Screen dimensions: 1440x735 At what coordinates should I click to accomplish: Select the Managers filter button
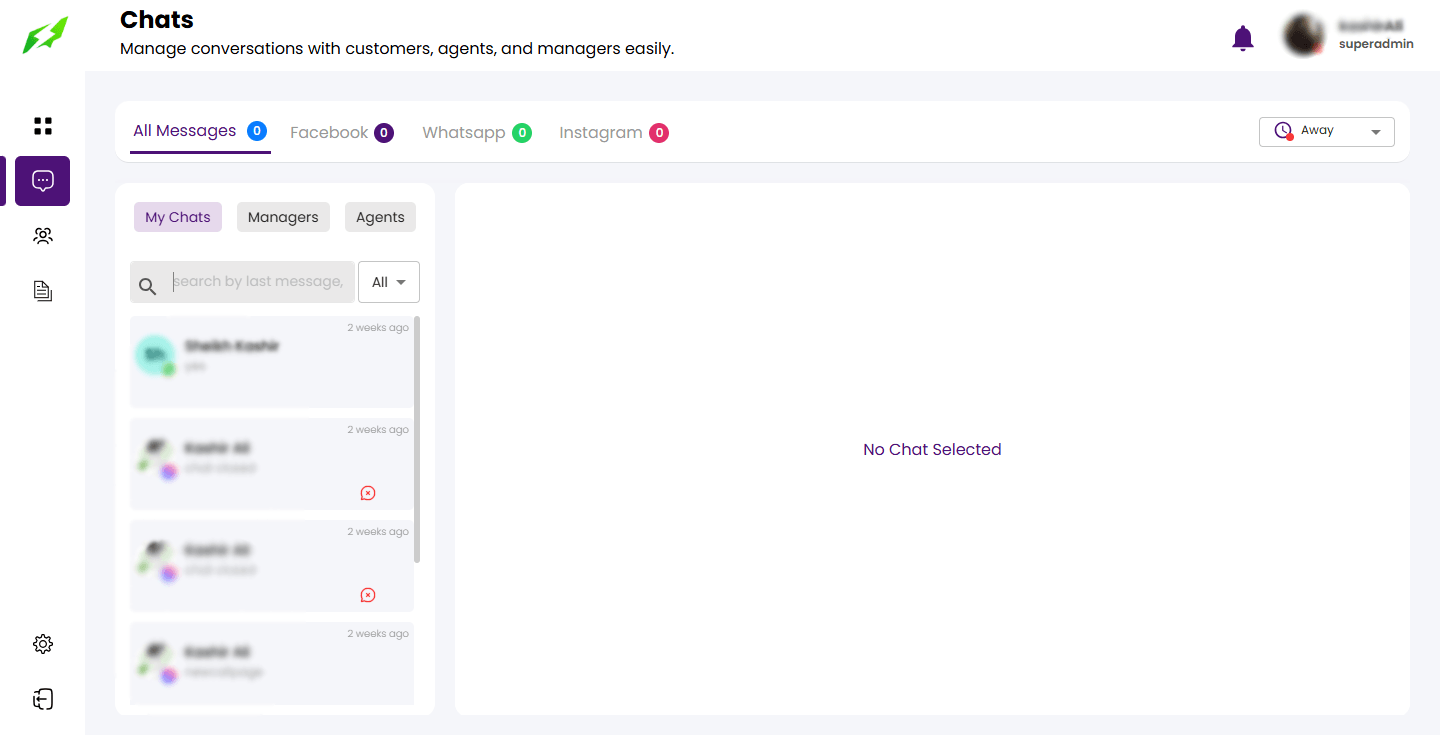pyautogui.click(x=283, y=217)
